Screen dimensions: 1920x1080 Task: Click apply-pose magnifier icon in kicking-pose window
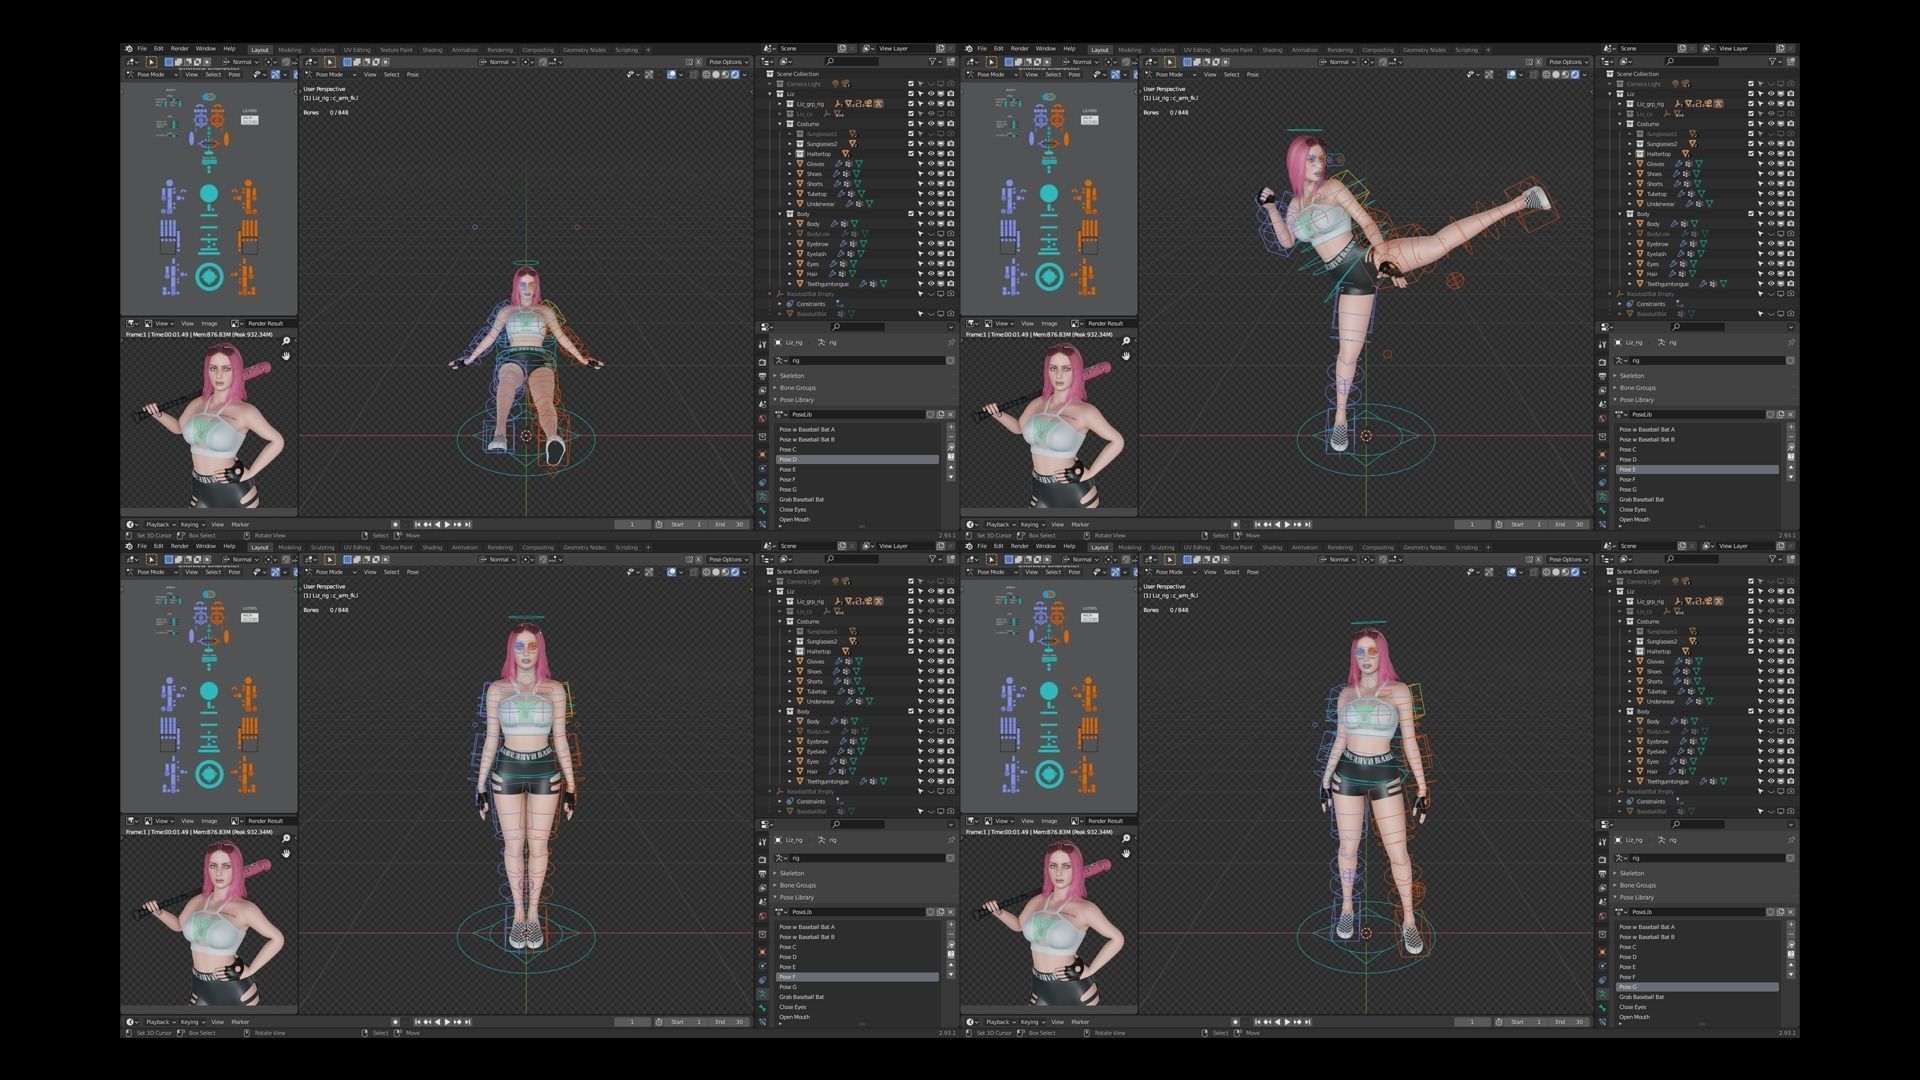(1791, 447)
